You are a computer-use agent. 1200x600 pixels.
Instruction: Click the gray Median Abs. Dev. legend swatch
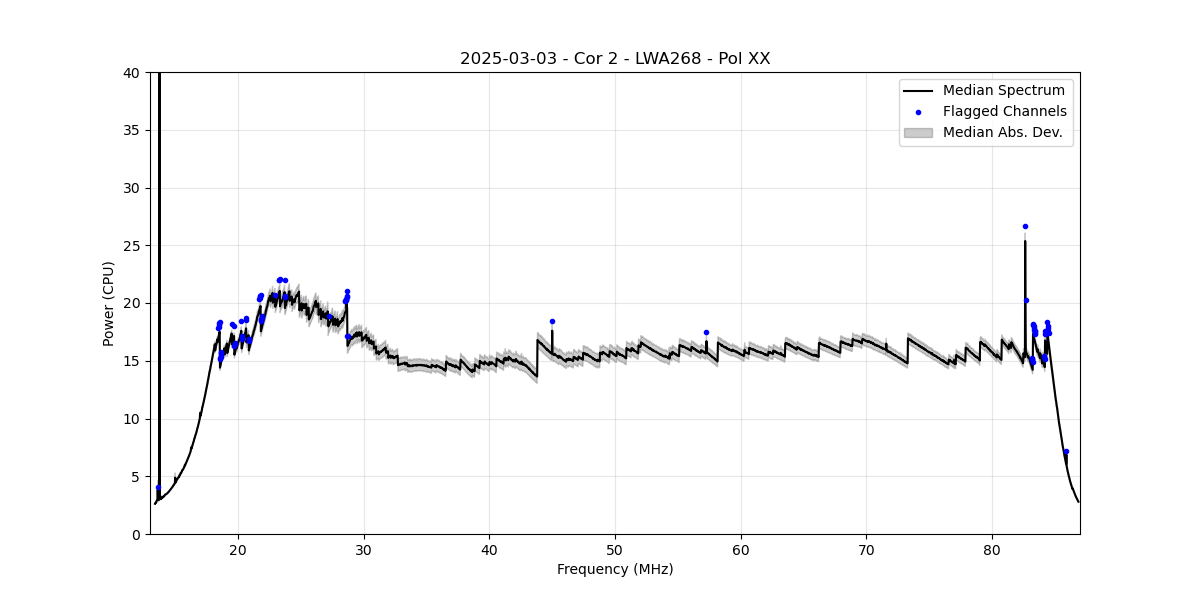pyautogui.click(x=918, y=132)
